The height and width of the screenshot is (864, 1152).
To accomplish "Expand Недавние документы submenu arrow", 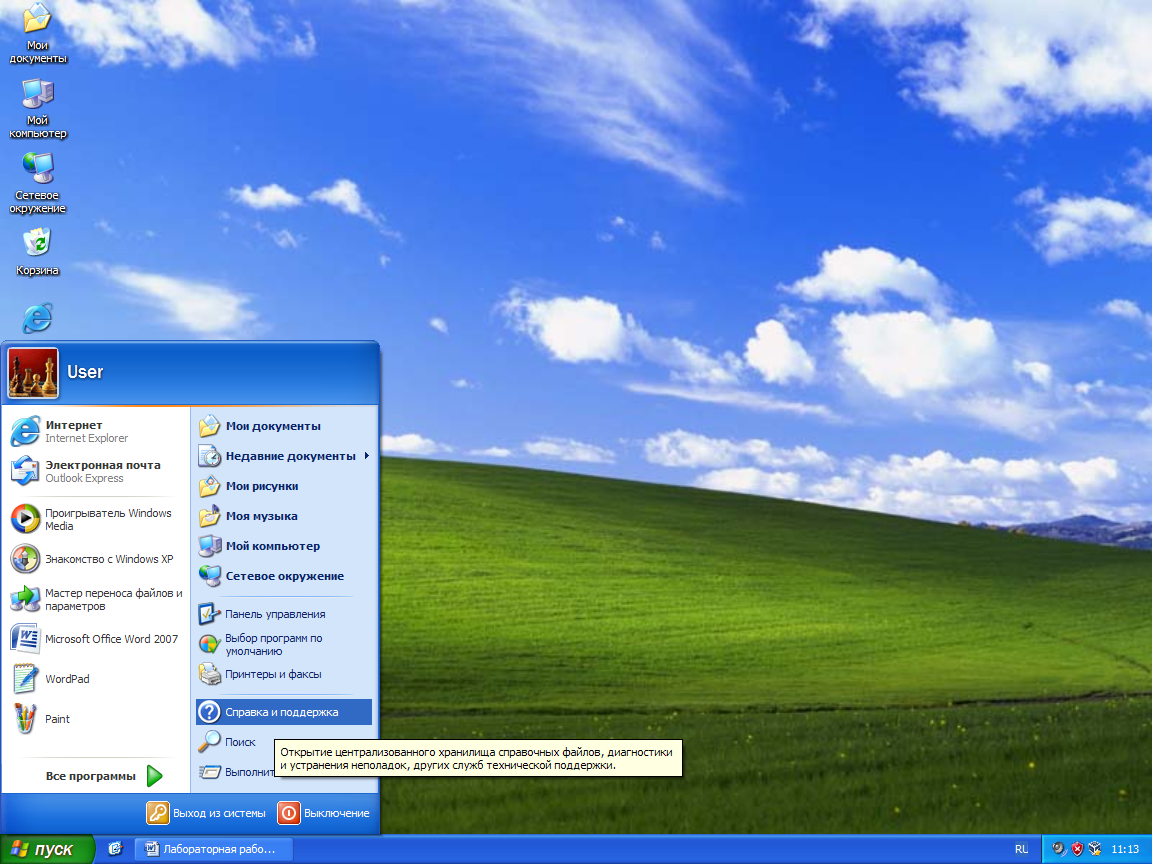I will click(366, 456).
